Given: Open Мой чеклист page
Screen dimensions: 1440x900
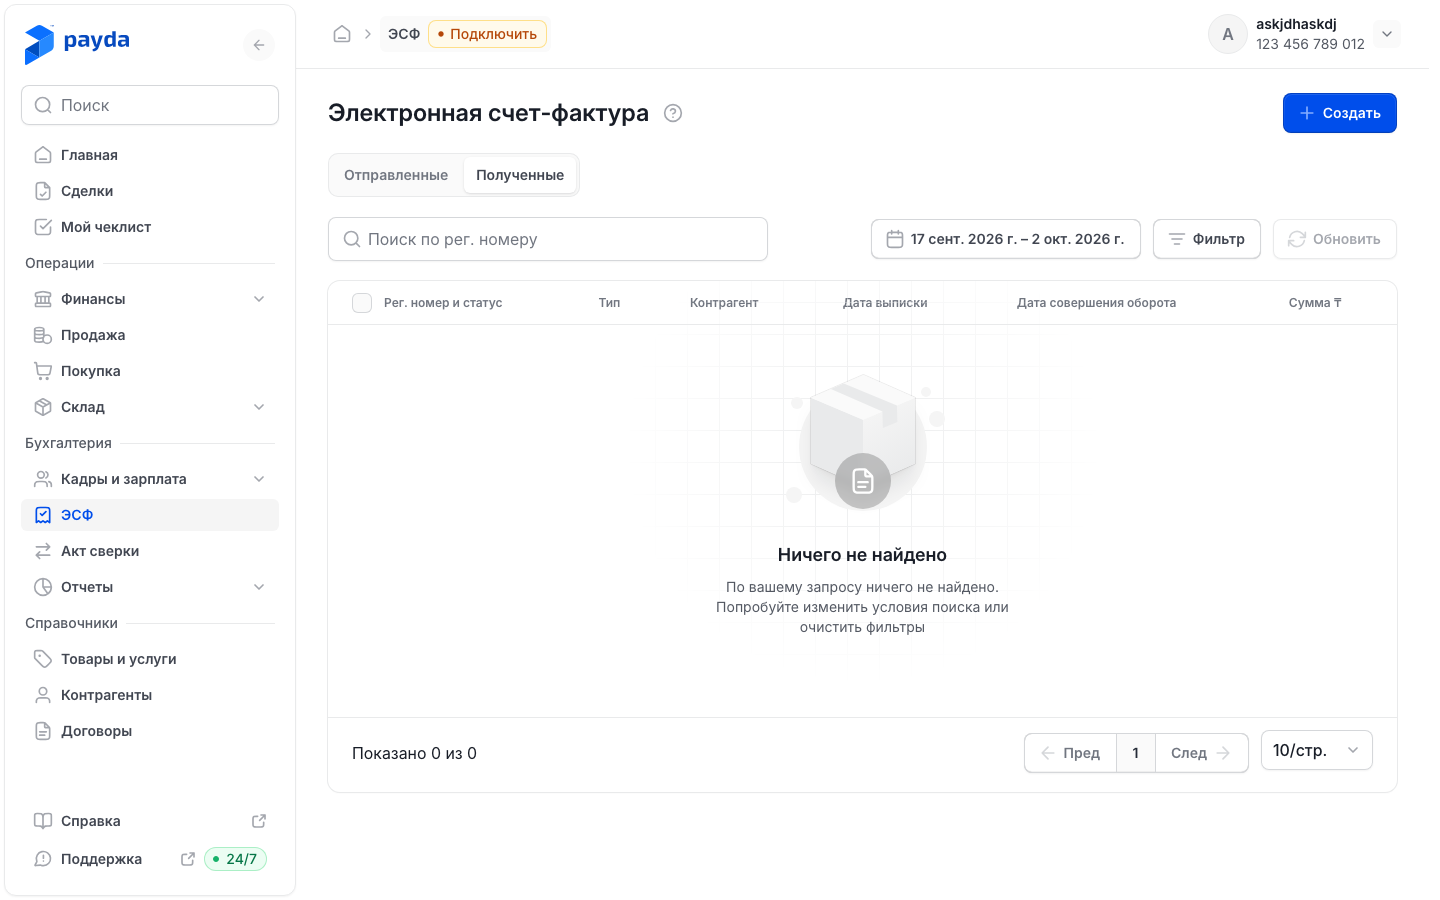Looking at the screenshot, I should pyautogui.click(x=150, y=227).
